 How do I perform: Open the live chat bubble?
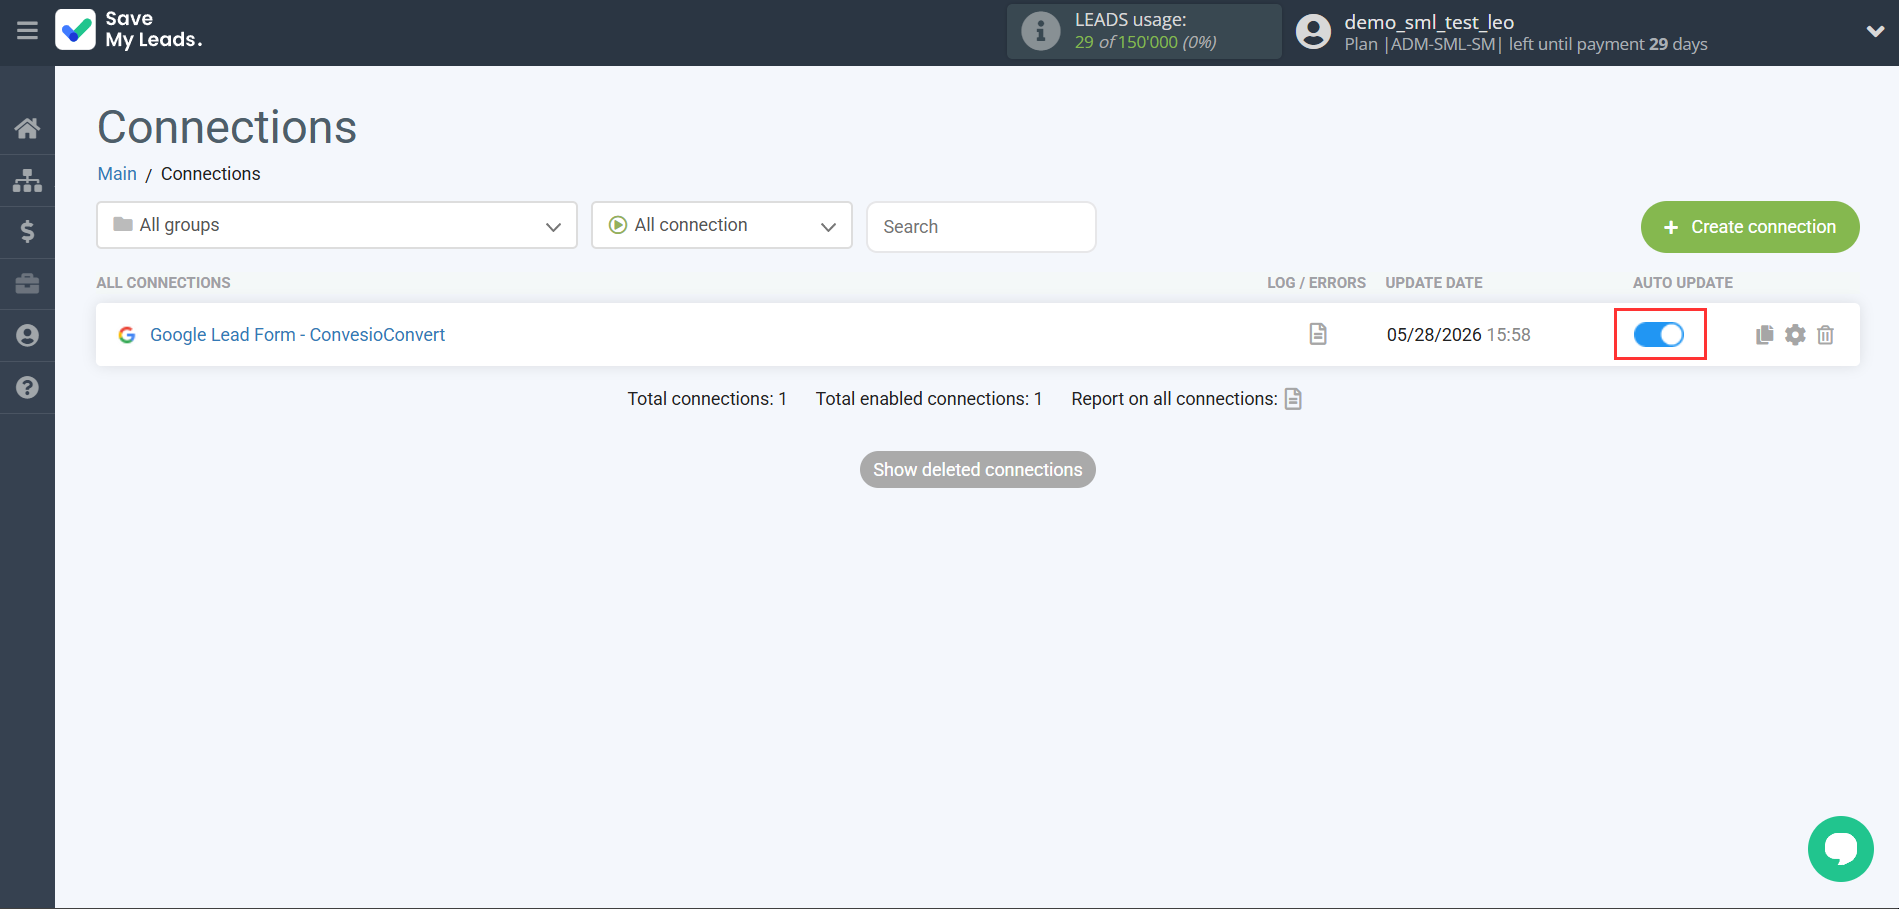click(x=1840, y=849)
